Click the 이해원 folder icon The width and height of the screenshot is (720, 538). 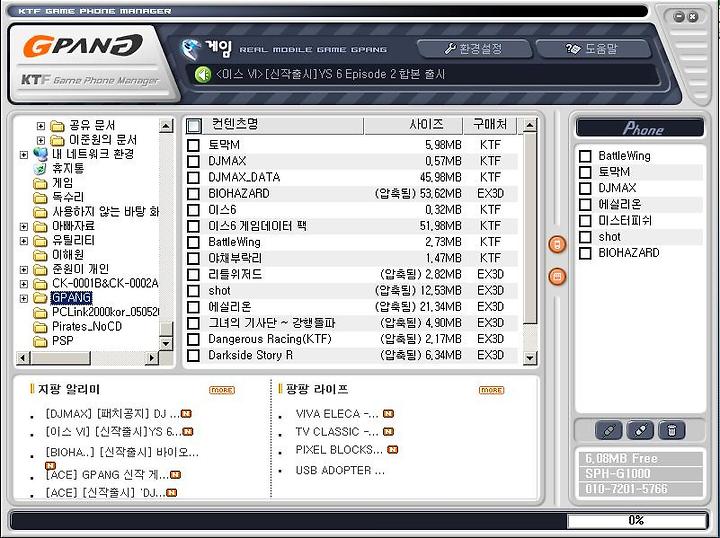[40, 255]
